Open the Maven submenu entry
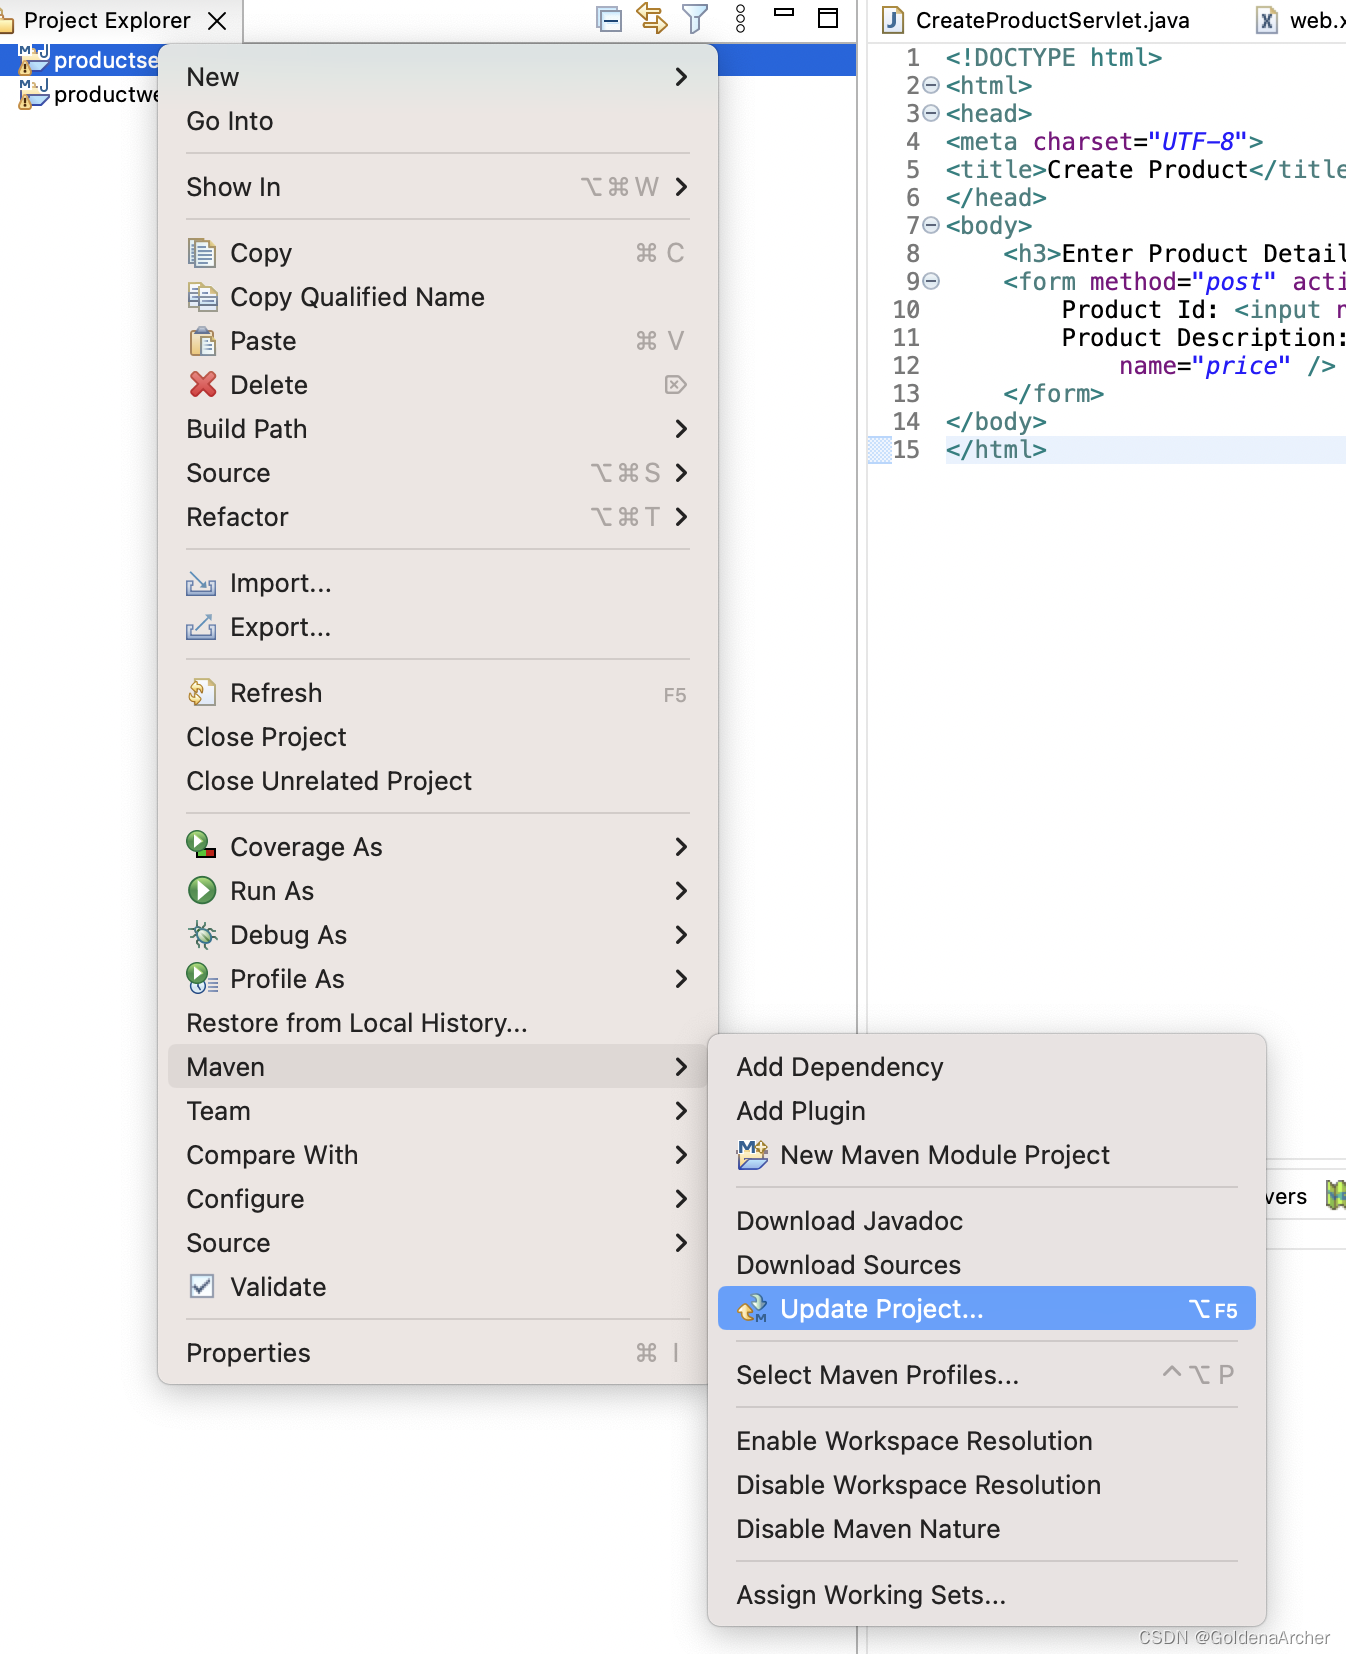1346x1654 pixels. tap(438, 1067)
